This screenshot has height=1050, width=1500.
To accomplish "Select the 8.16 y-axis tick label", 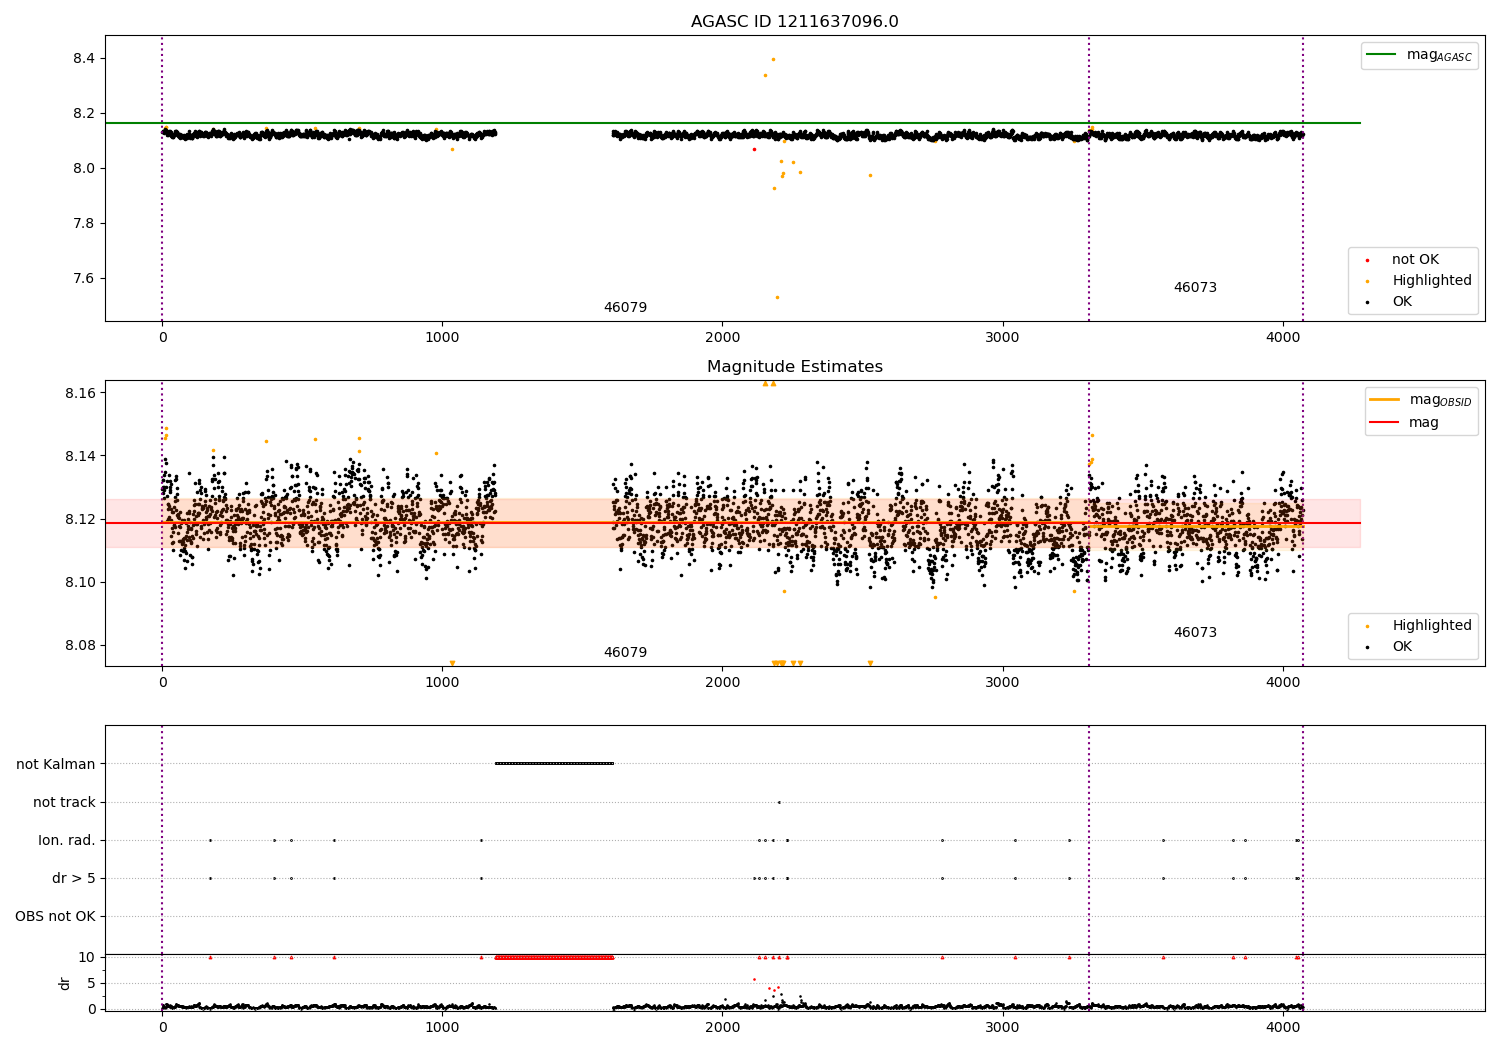I will (80, 393).
